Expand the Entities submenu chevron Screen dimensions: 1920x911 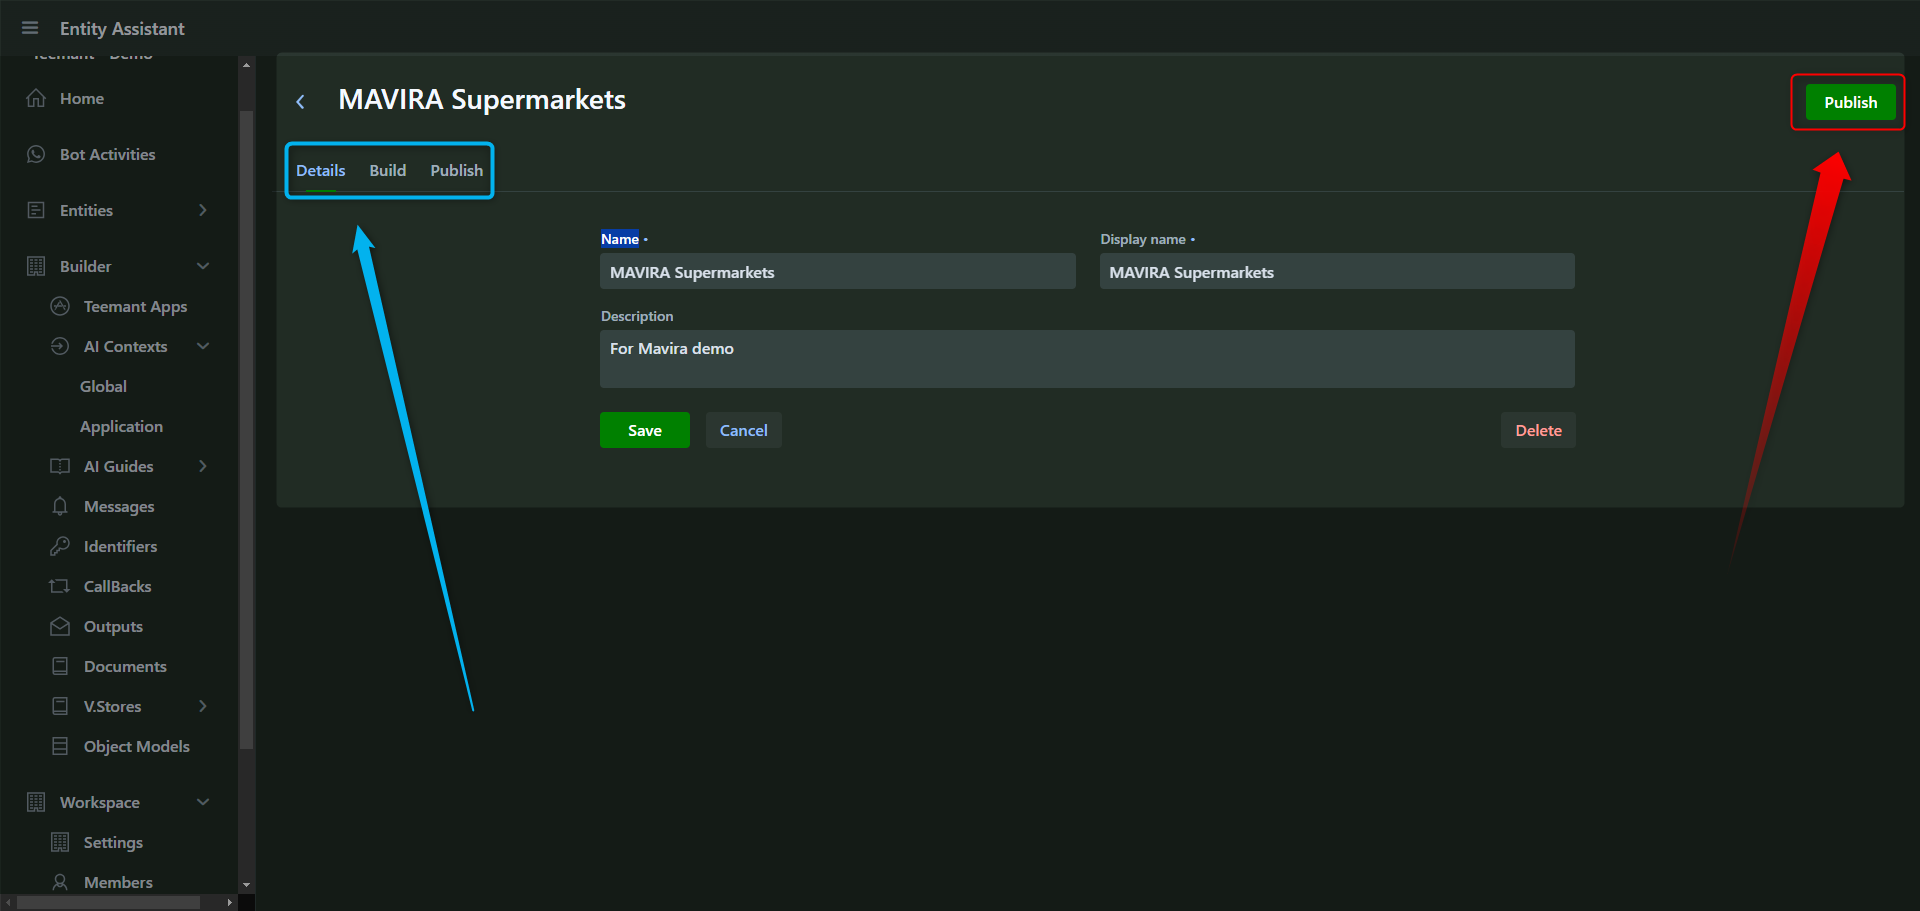click(x=203, y=210)
